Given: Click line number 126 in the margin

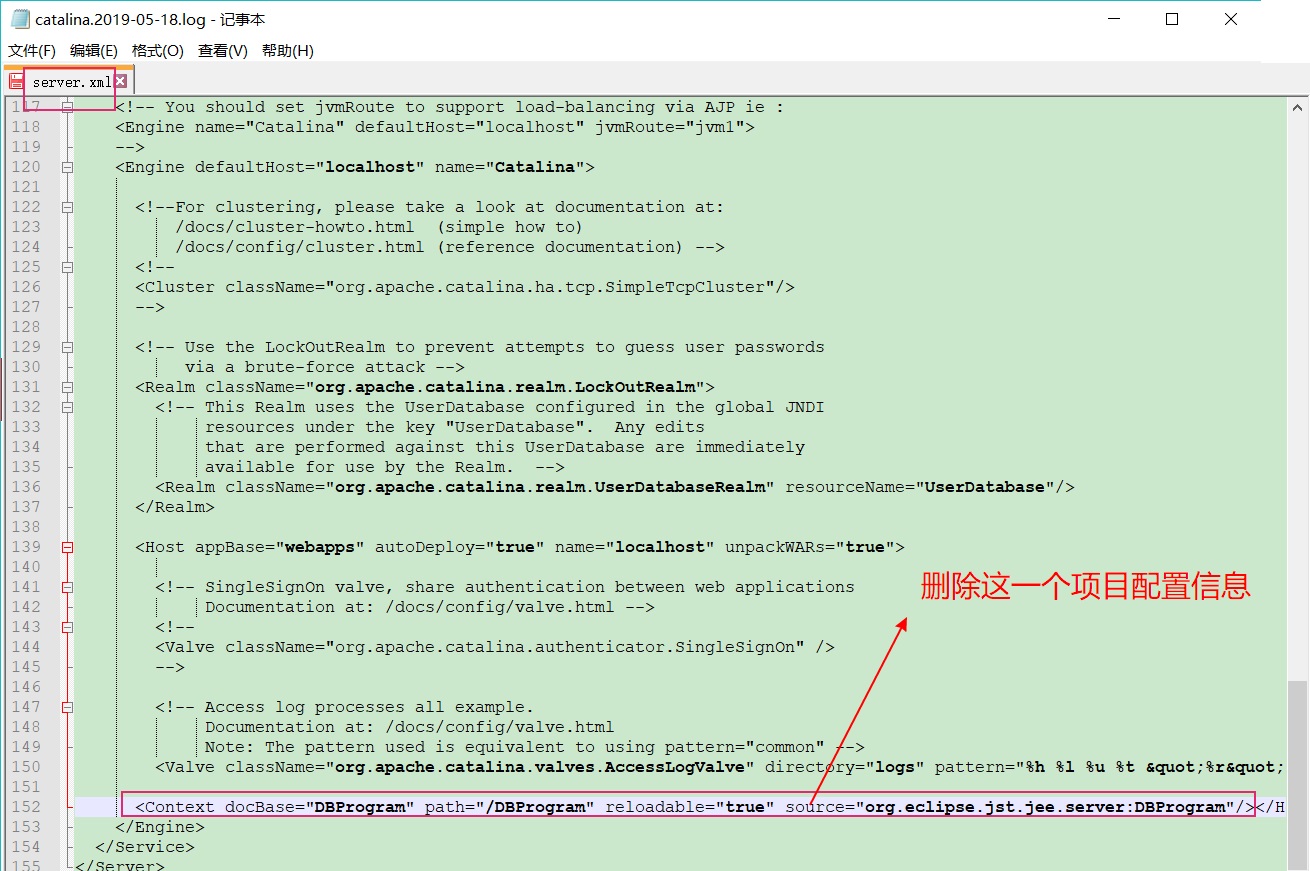Looking at the screenshot, I should click(x=26, y=287).
